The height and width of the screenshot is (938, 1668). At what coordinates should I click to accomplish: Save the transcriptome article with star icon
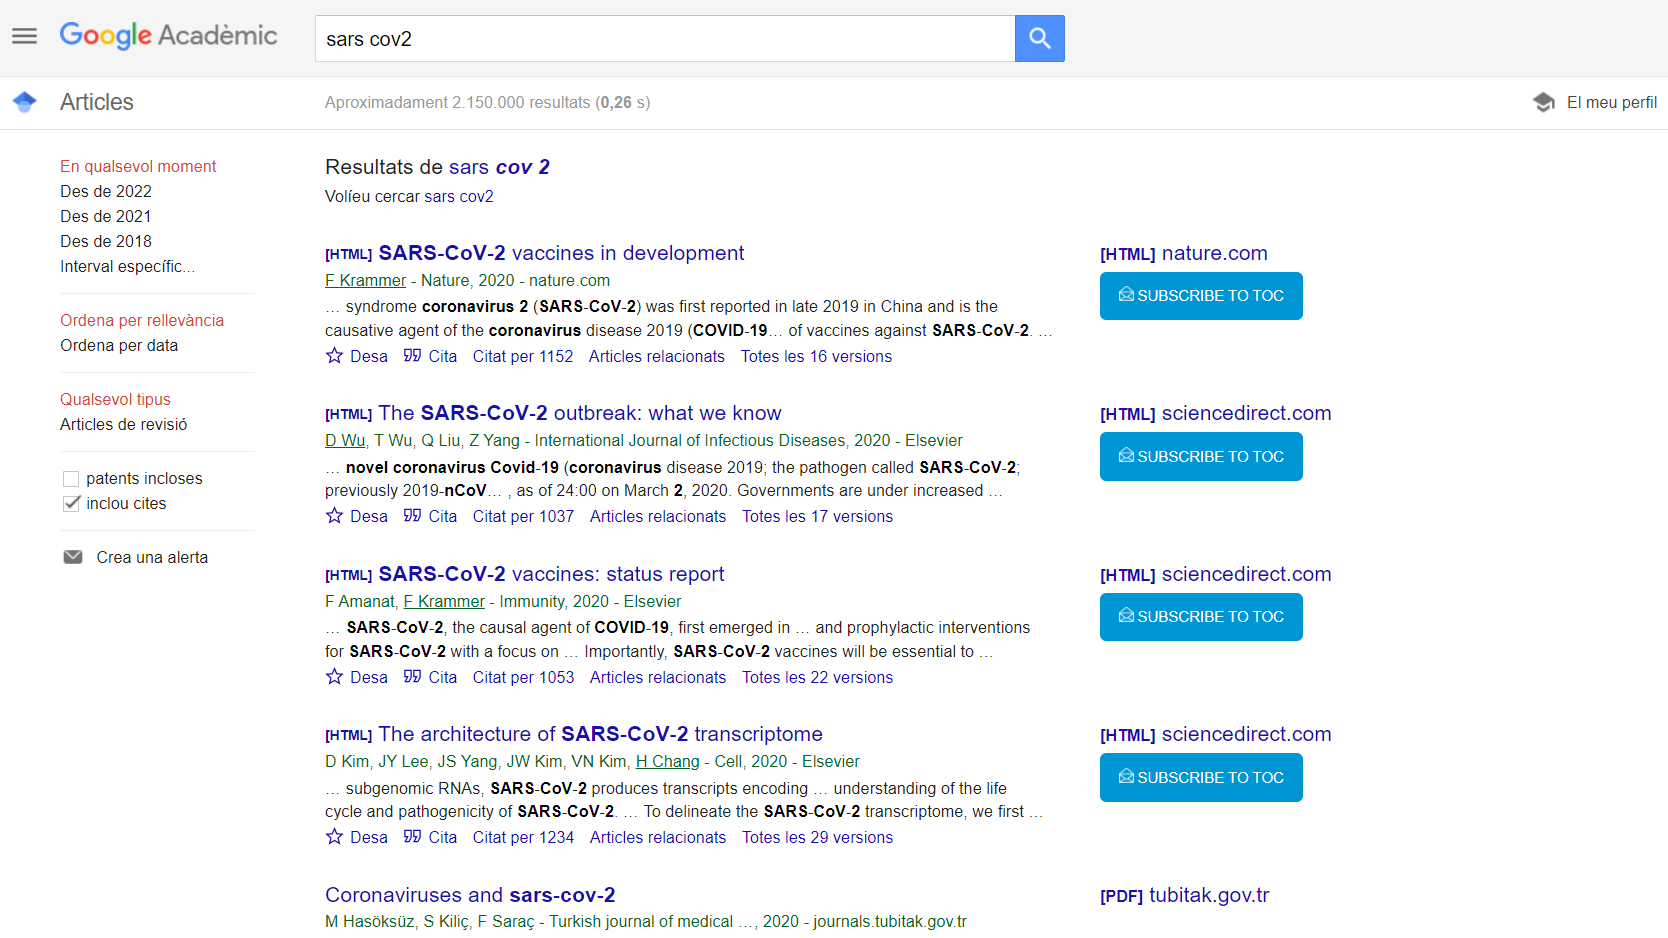click(x=335, y=837)
